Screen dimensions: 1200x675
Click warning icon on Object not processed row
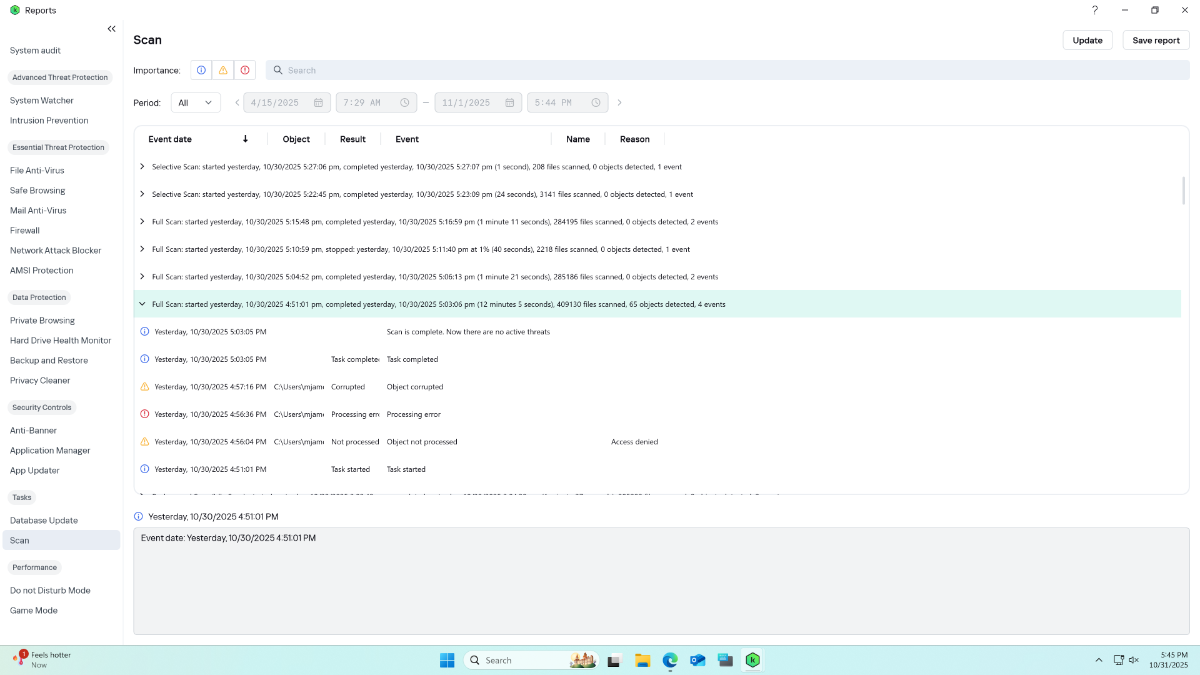point(144,441)
